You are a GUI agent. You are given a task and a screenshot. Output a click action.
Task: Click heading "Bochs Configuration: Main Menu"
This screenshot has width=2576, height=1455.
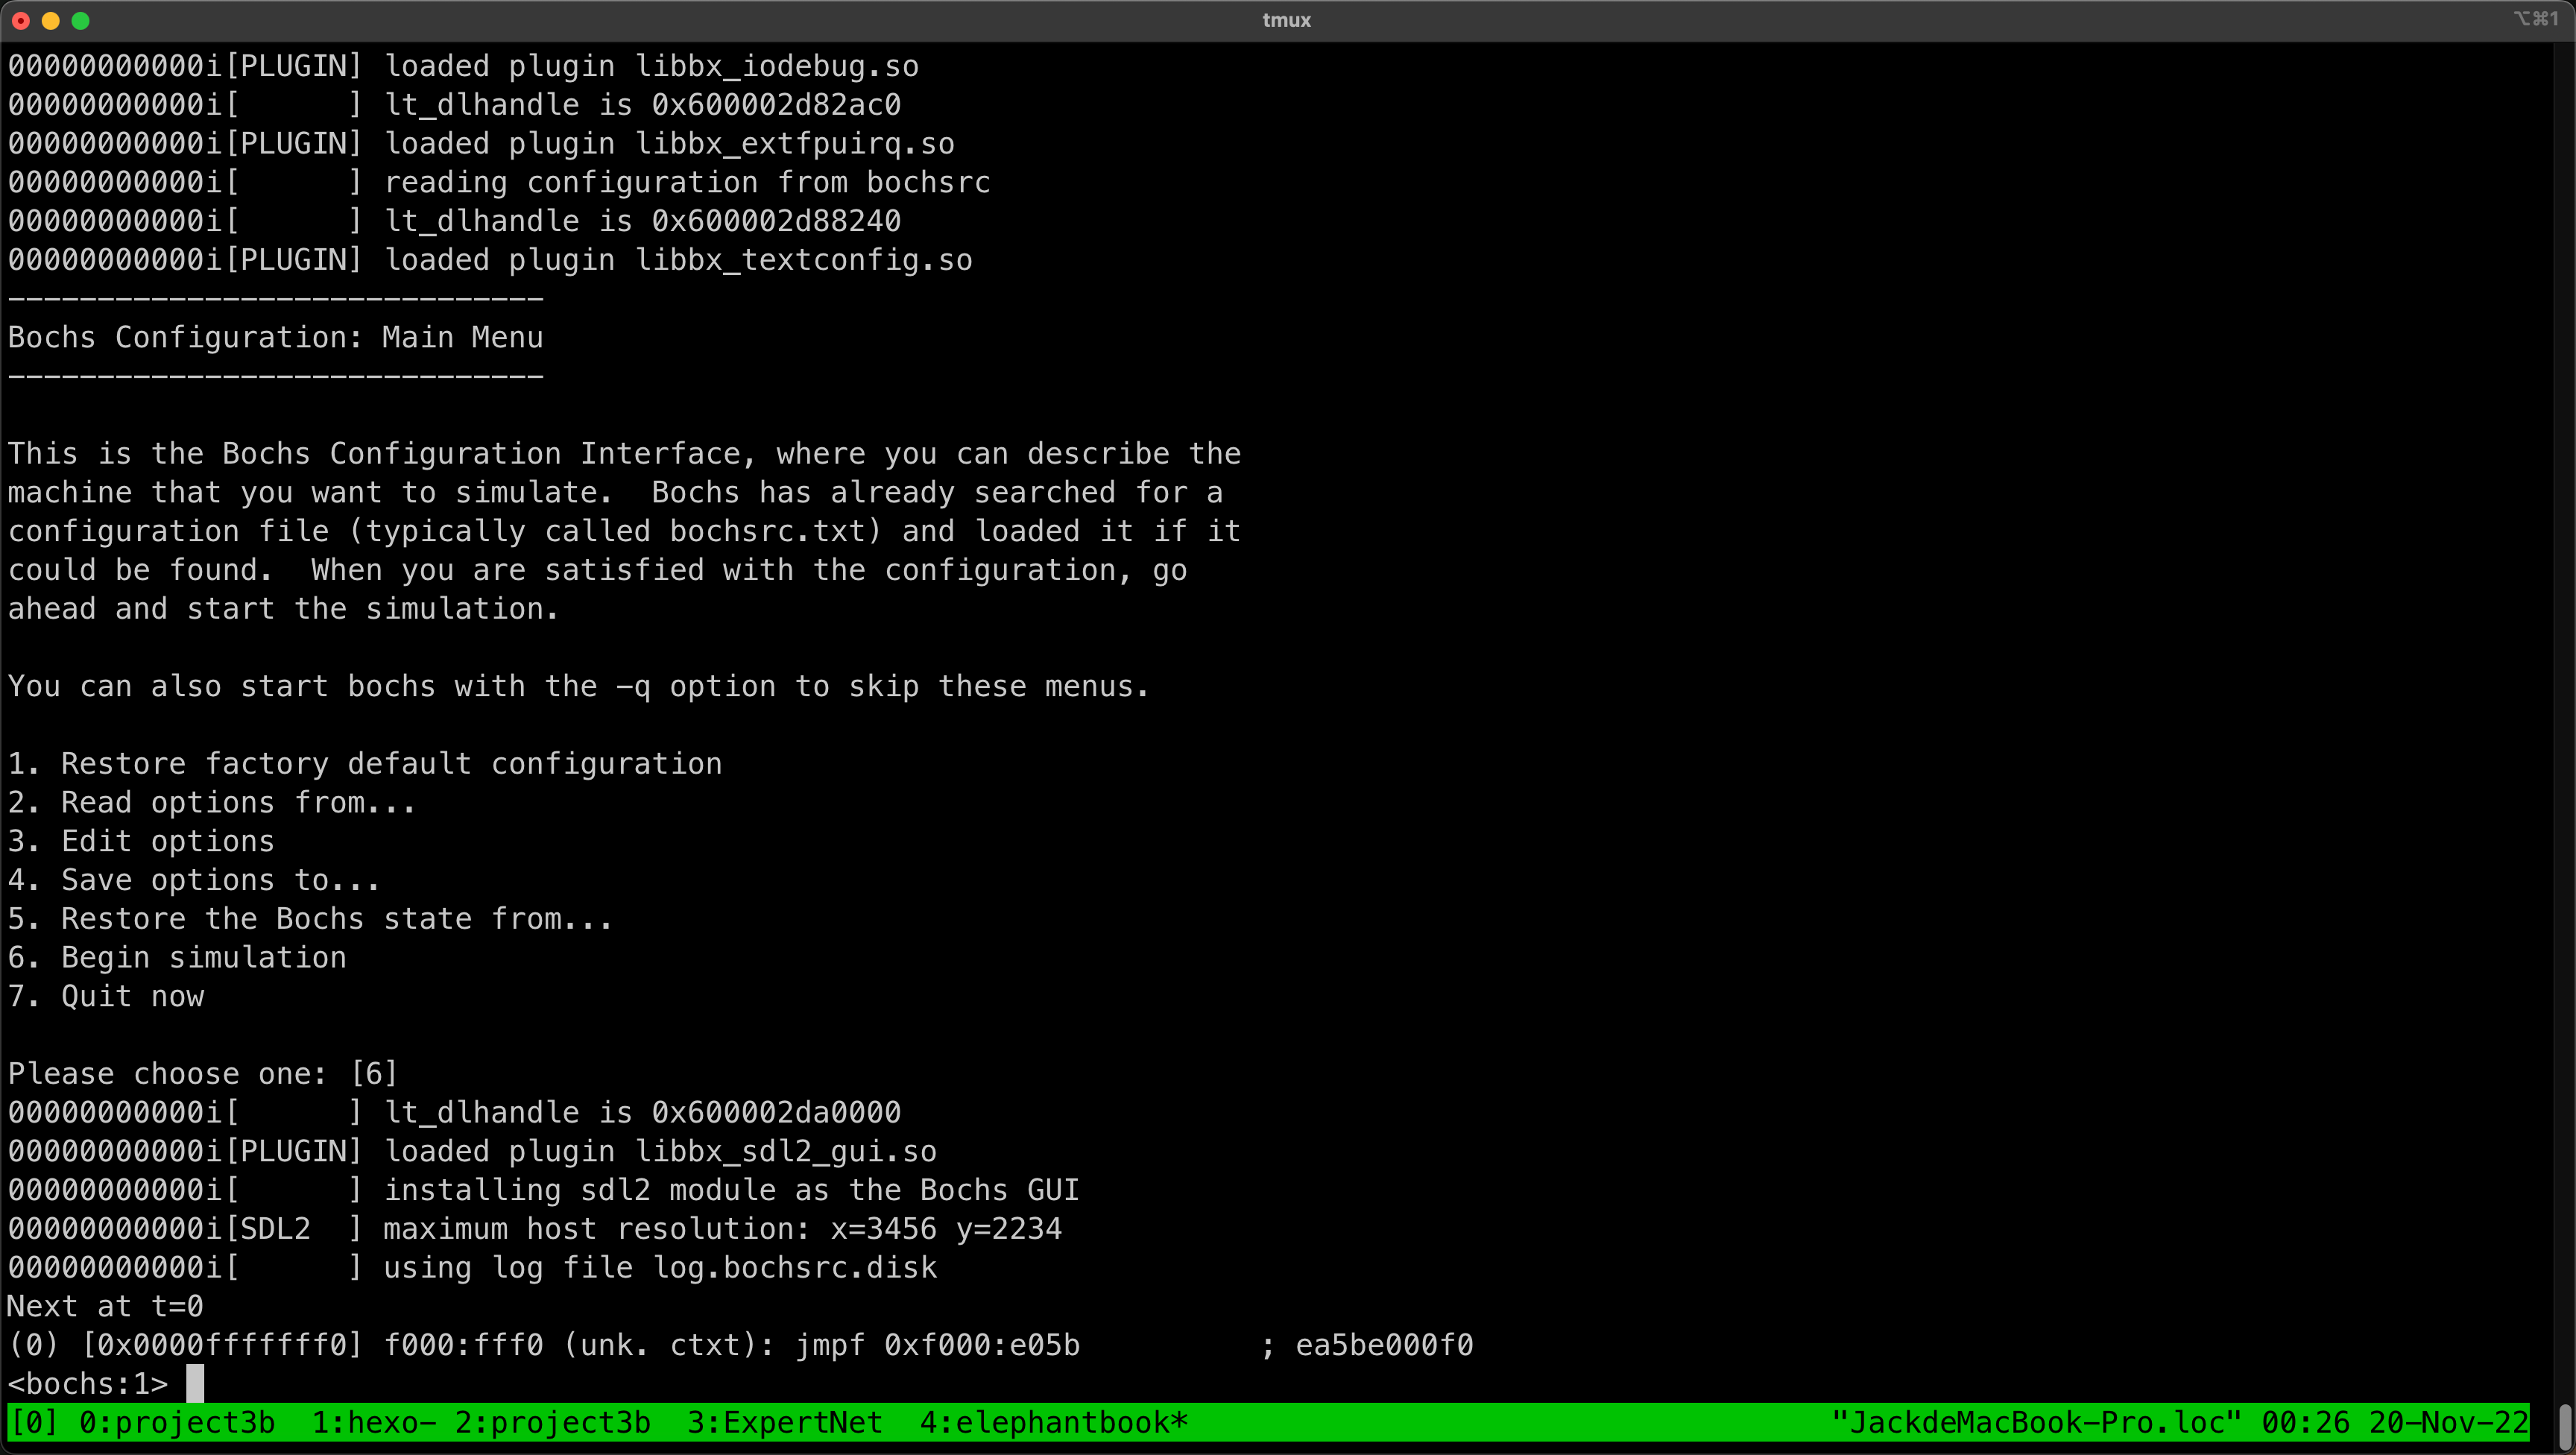275,338
